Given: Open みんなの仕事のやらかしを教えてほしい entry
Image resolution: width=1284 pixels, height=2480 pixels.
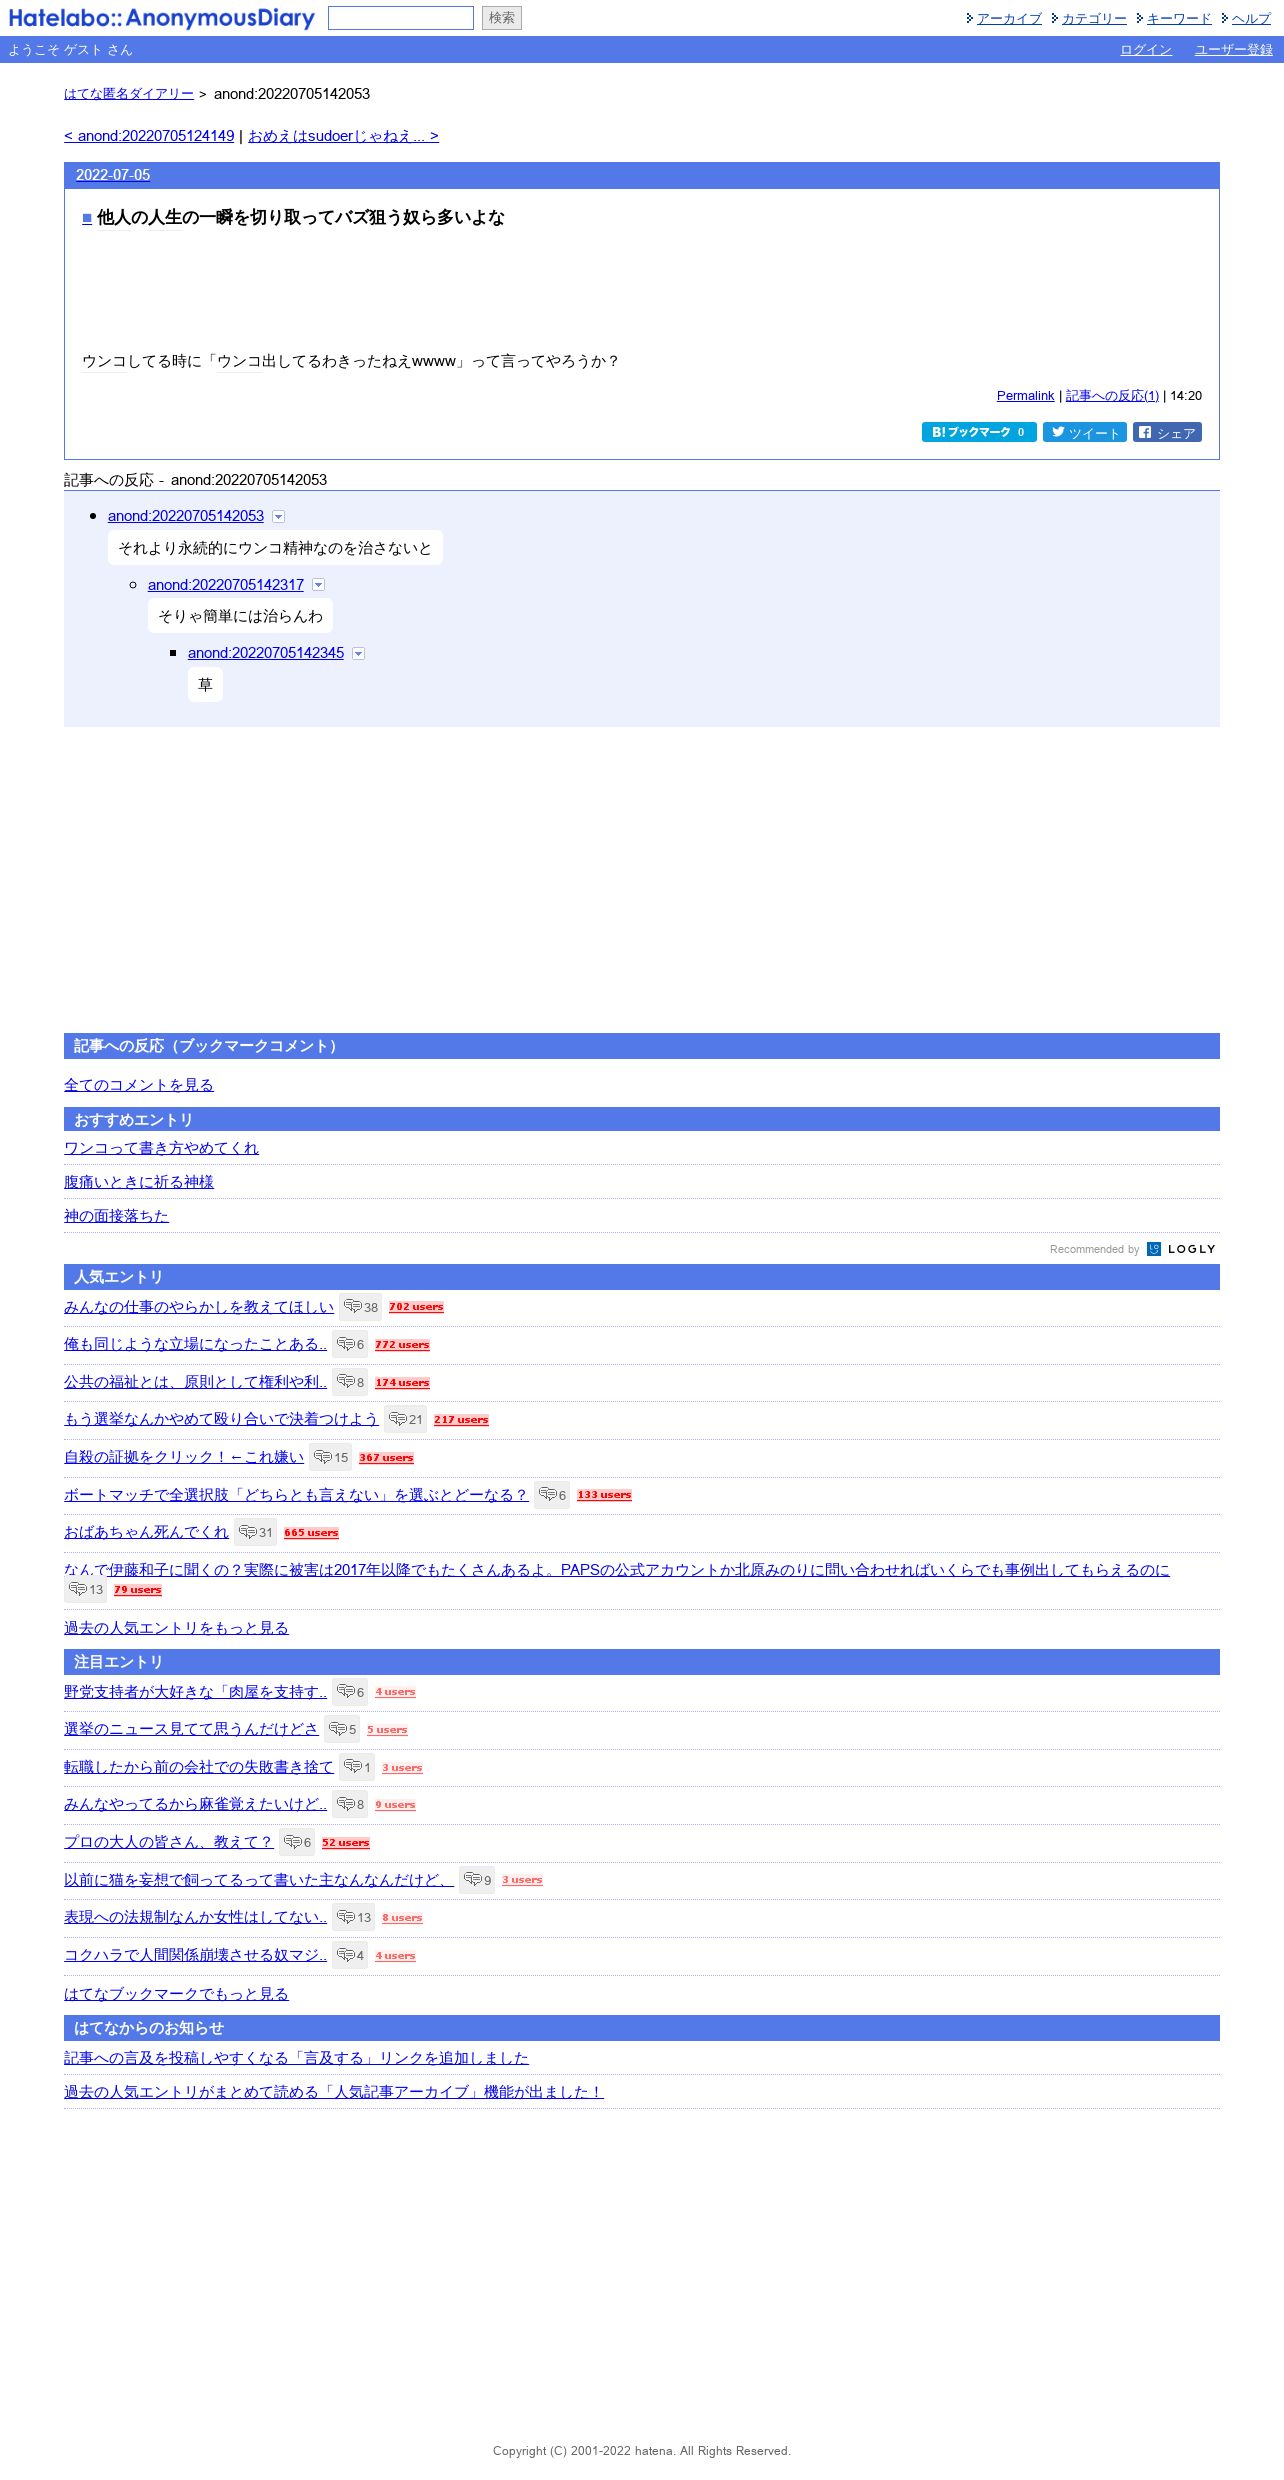Looking at the screenshot, I should point(199,1307).
